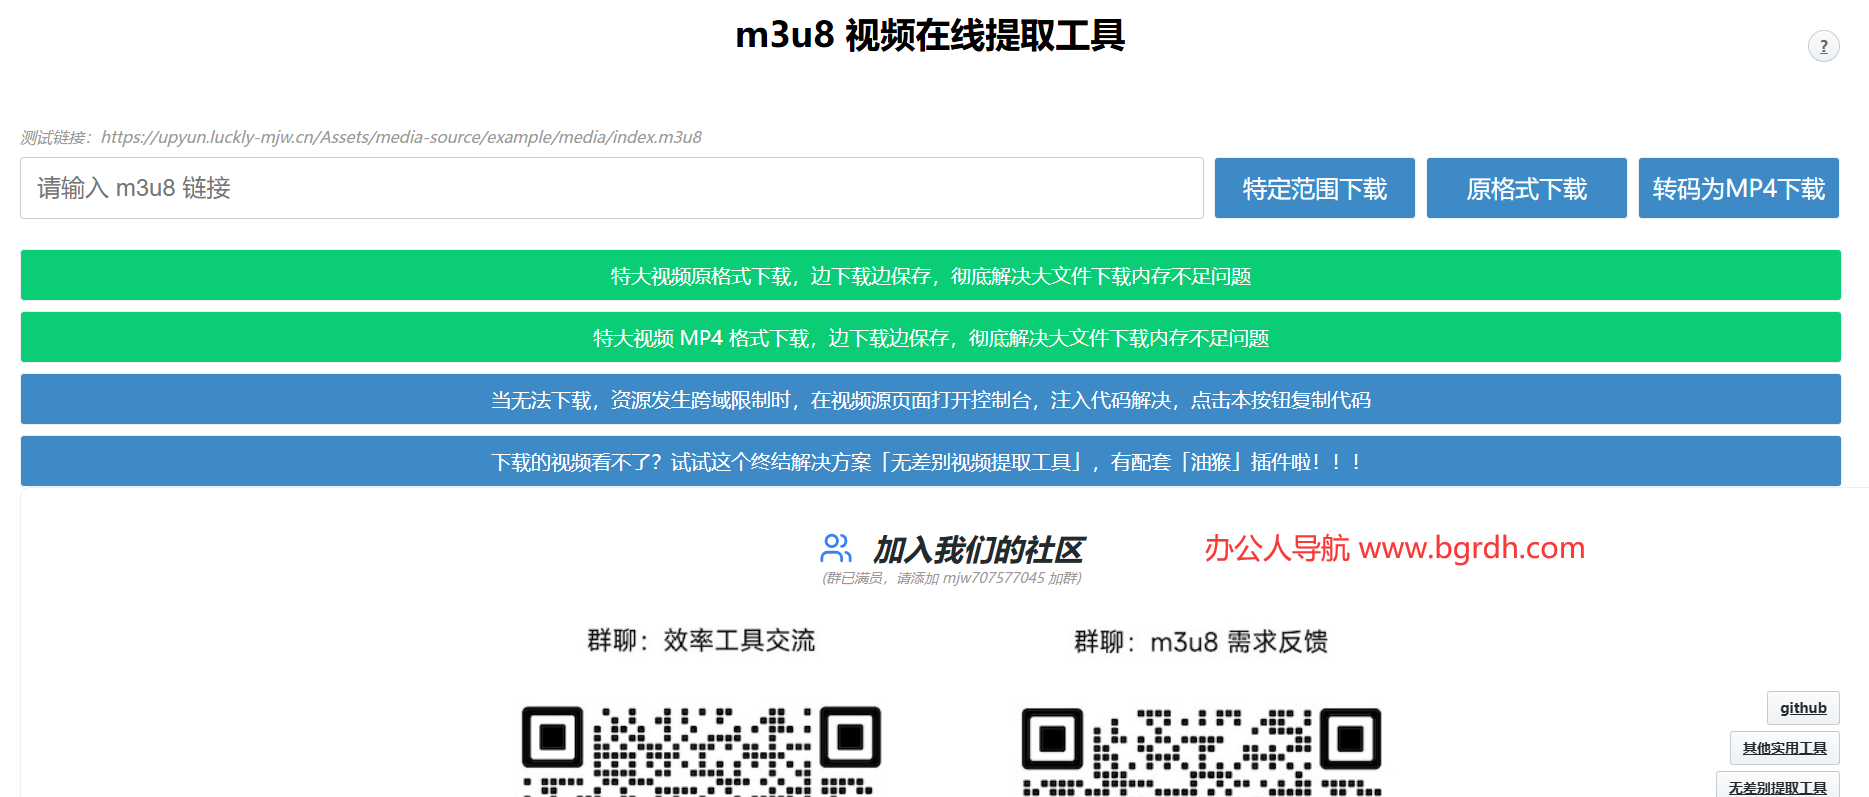The height and width of the screenshot is (797, 1869).
Task: Open the help question mark icon
Action: (x=1823, y=46)
